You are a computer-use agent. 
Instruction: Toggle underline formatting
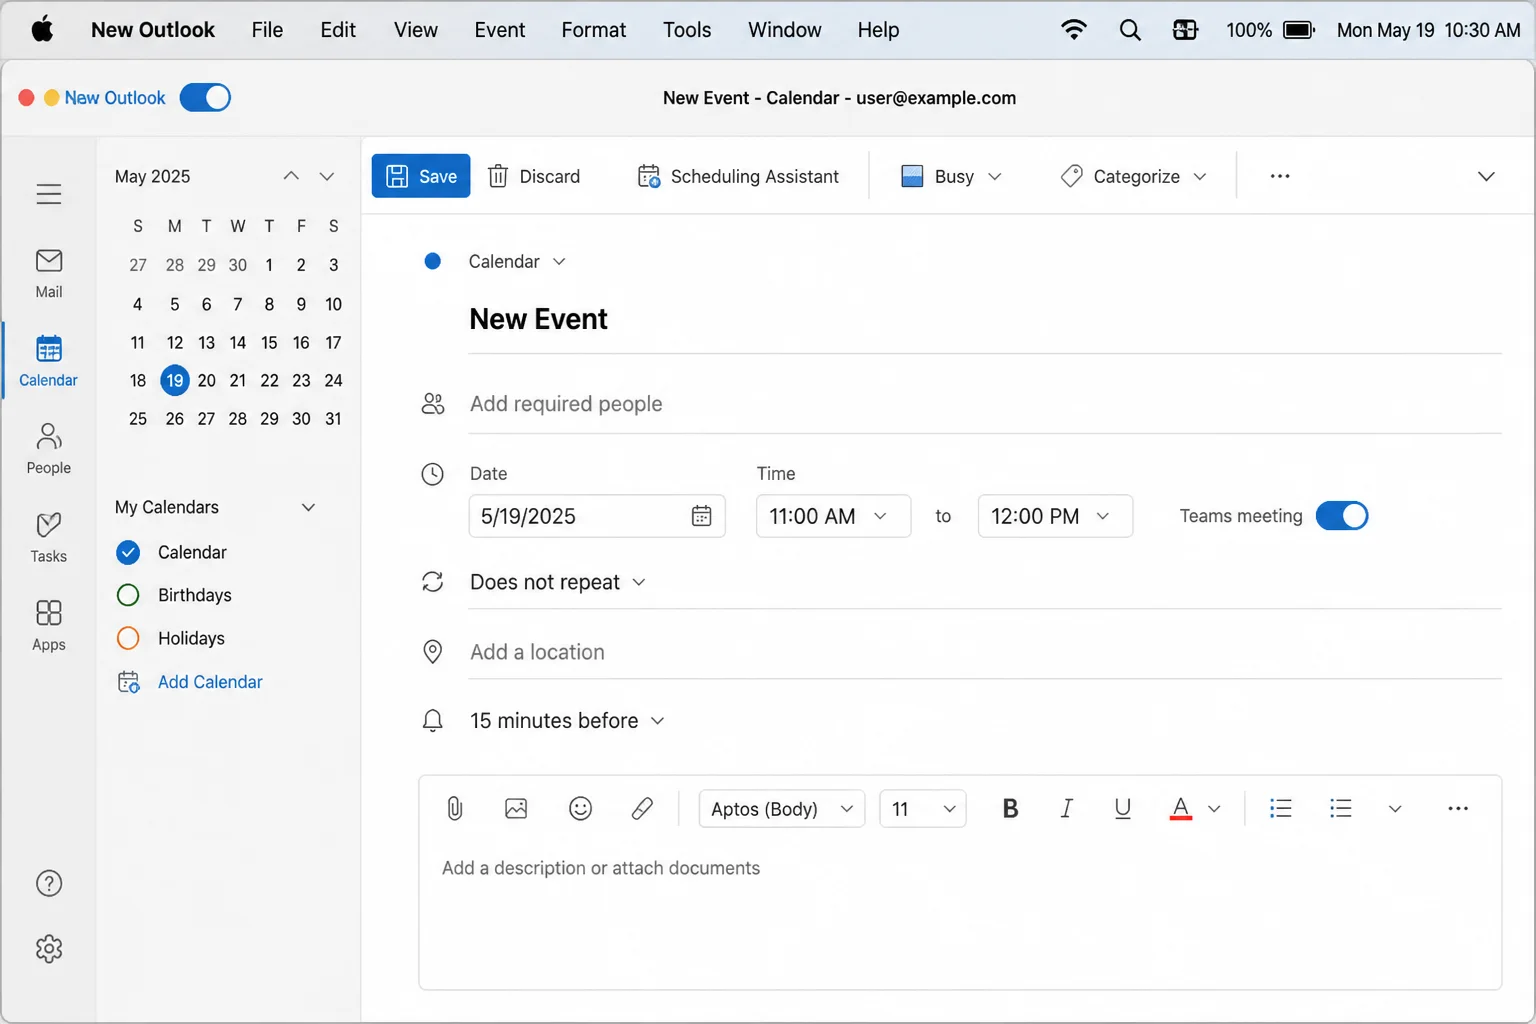[1122, 808]
